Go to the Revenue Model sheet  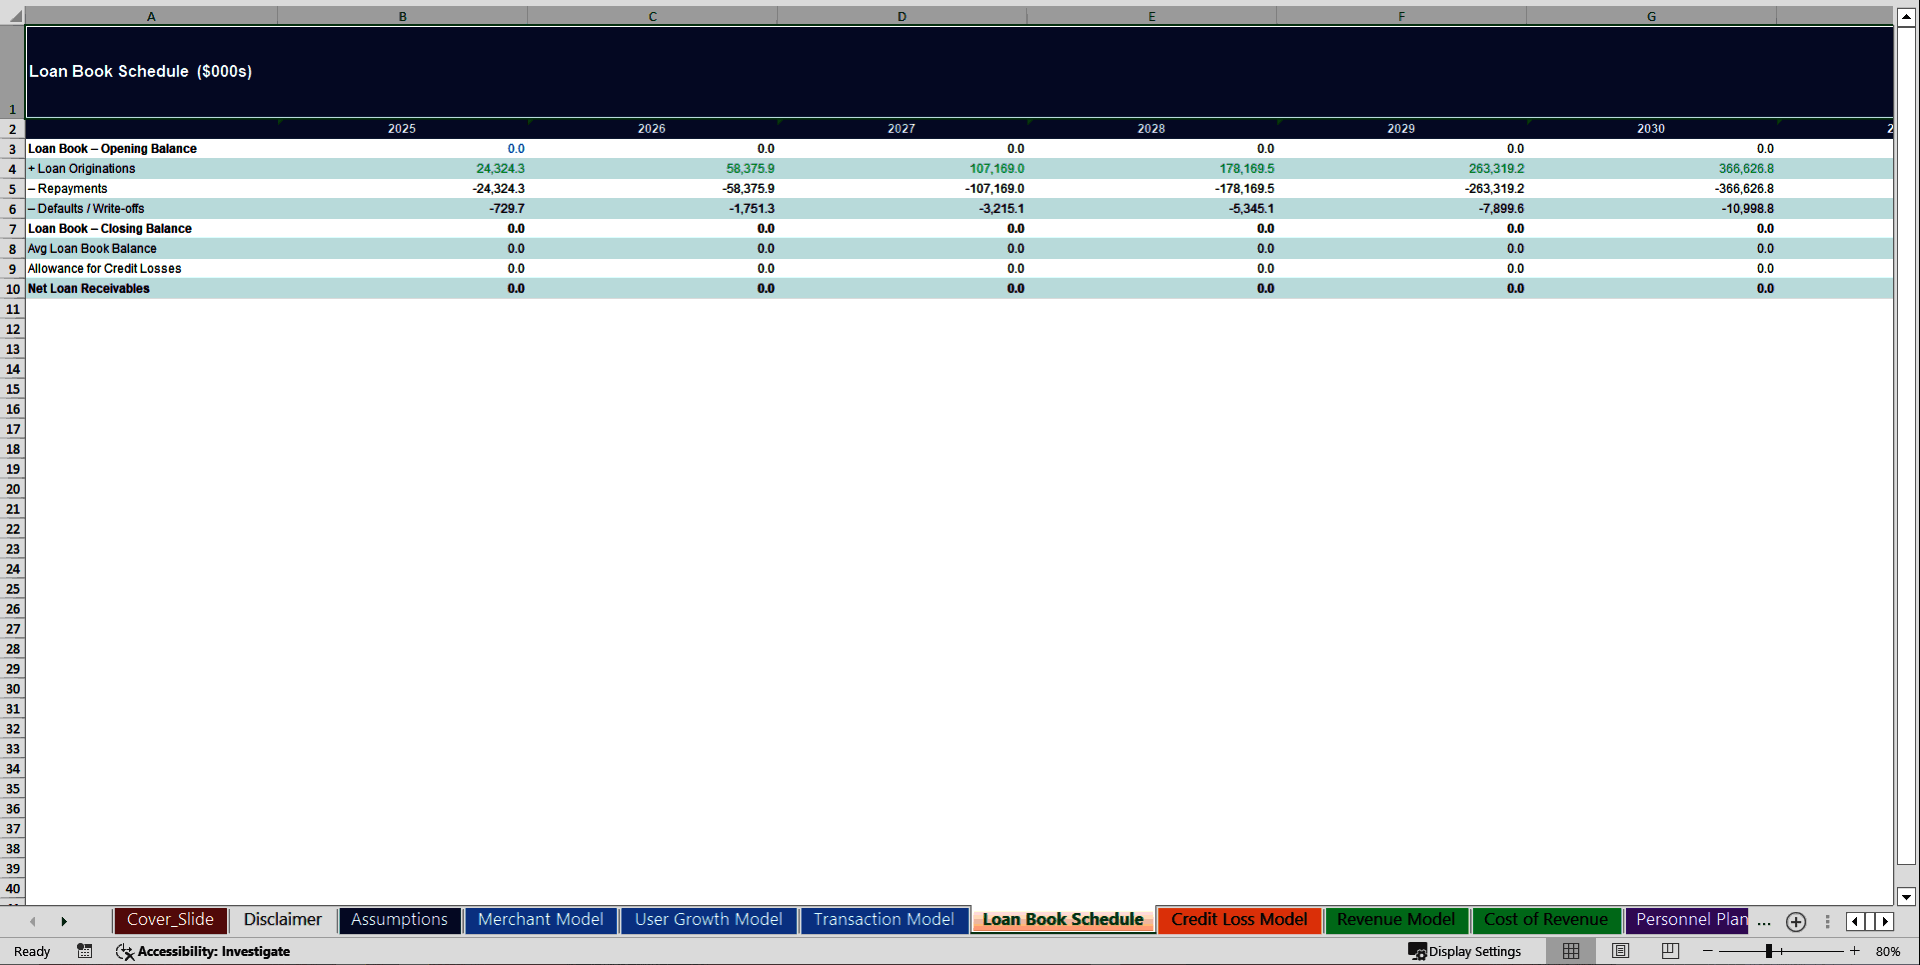(x=1396, y=919)
